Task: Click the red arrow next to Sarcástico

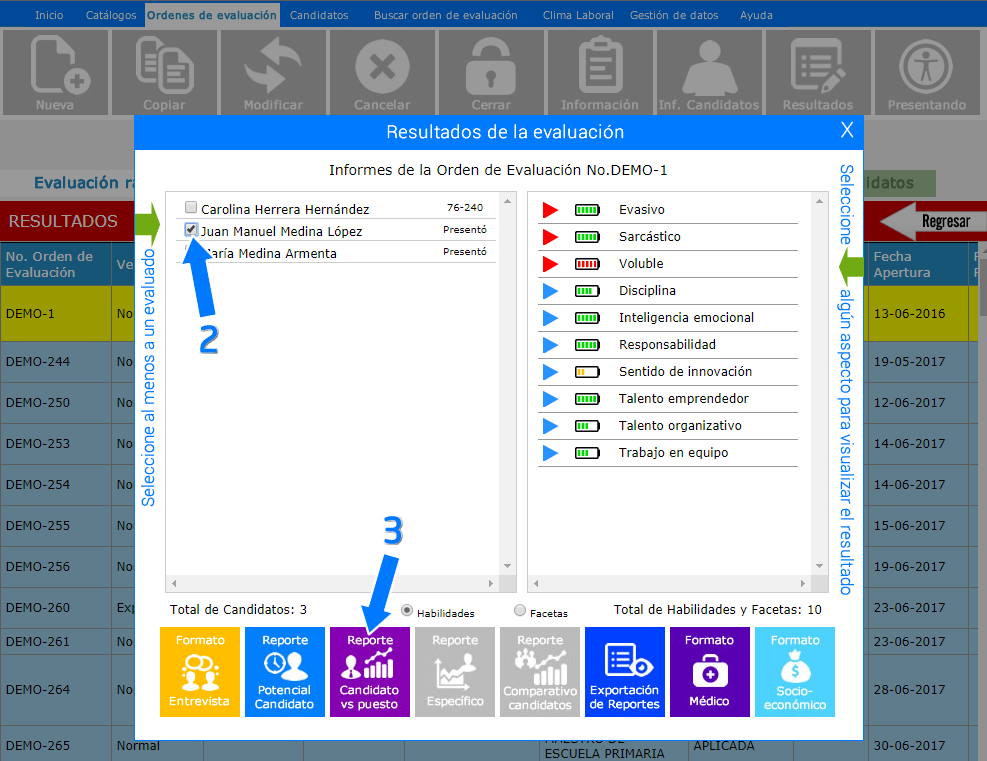Action: coord(550,237)
